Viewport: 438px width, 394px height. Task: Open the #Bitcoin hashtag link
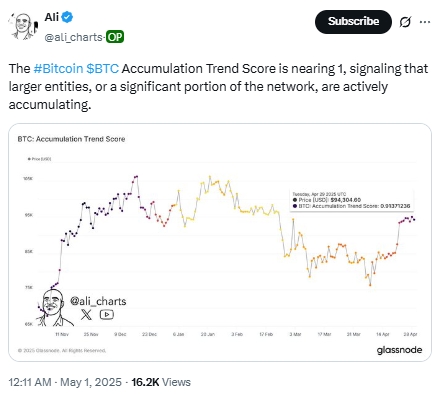pos(58,69)
